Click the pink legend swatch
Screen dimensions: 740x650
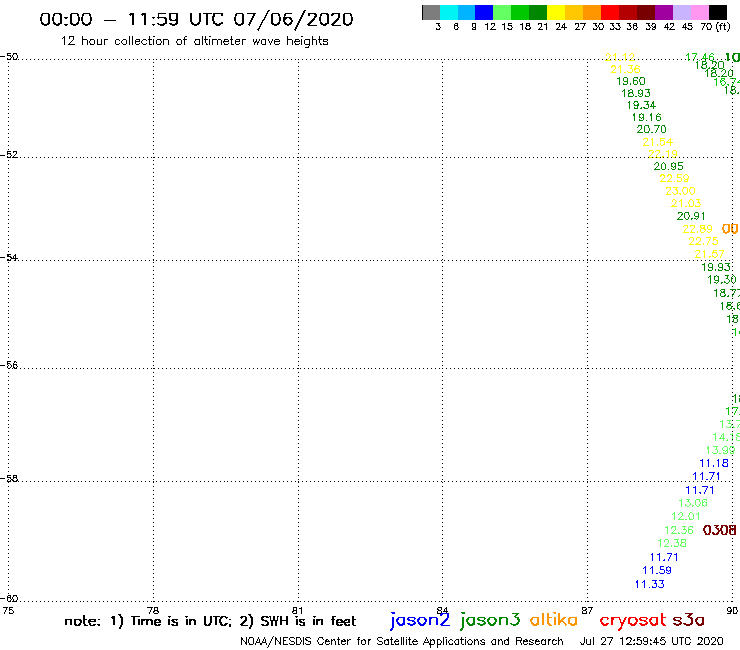tap(699, 12)
